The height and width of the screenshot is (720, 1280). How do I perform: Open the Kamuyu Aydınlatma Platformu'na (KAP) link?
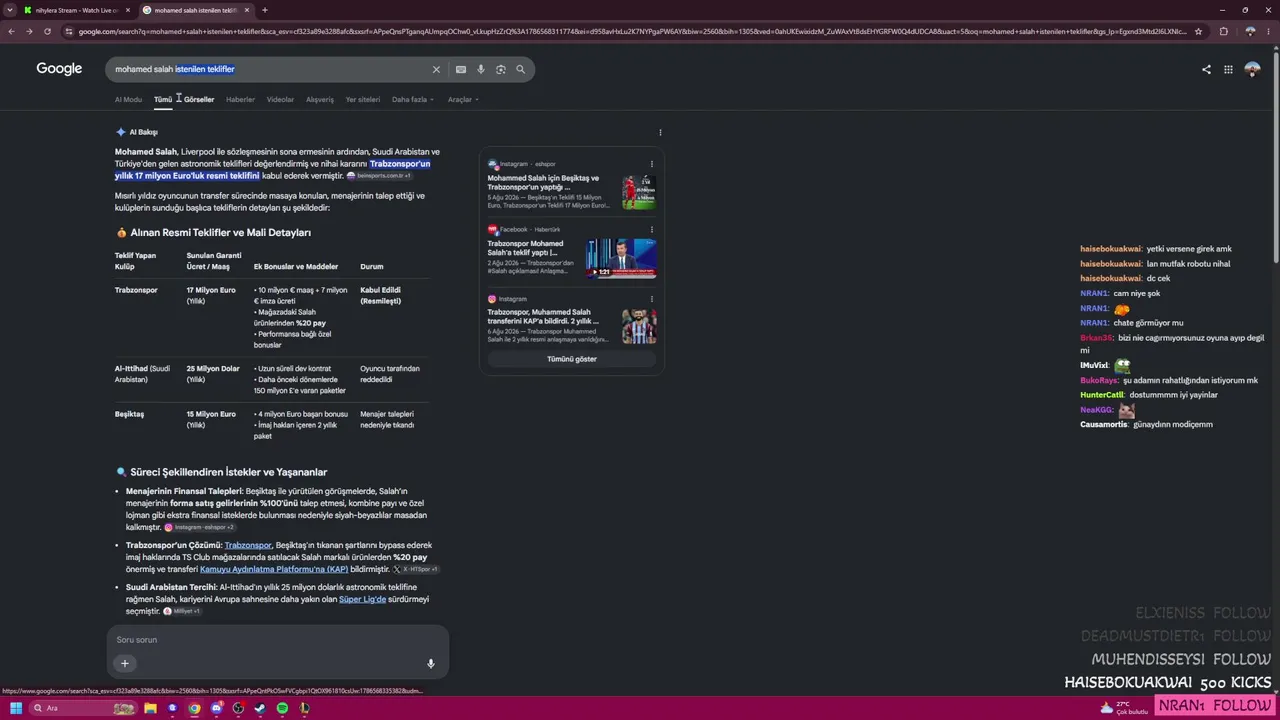pyautogui.click(x=274, y=569)
